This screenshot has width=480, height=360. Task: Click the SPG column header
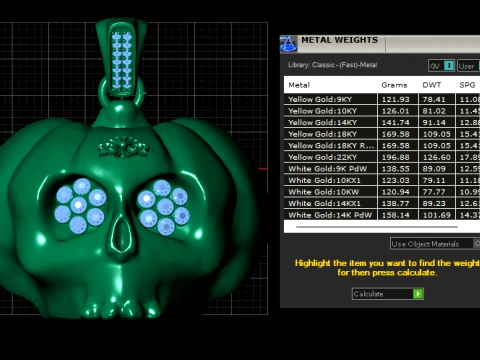pyautogui.click(x=467, y=85)
